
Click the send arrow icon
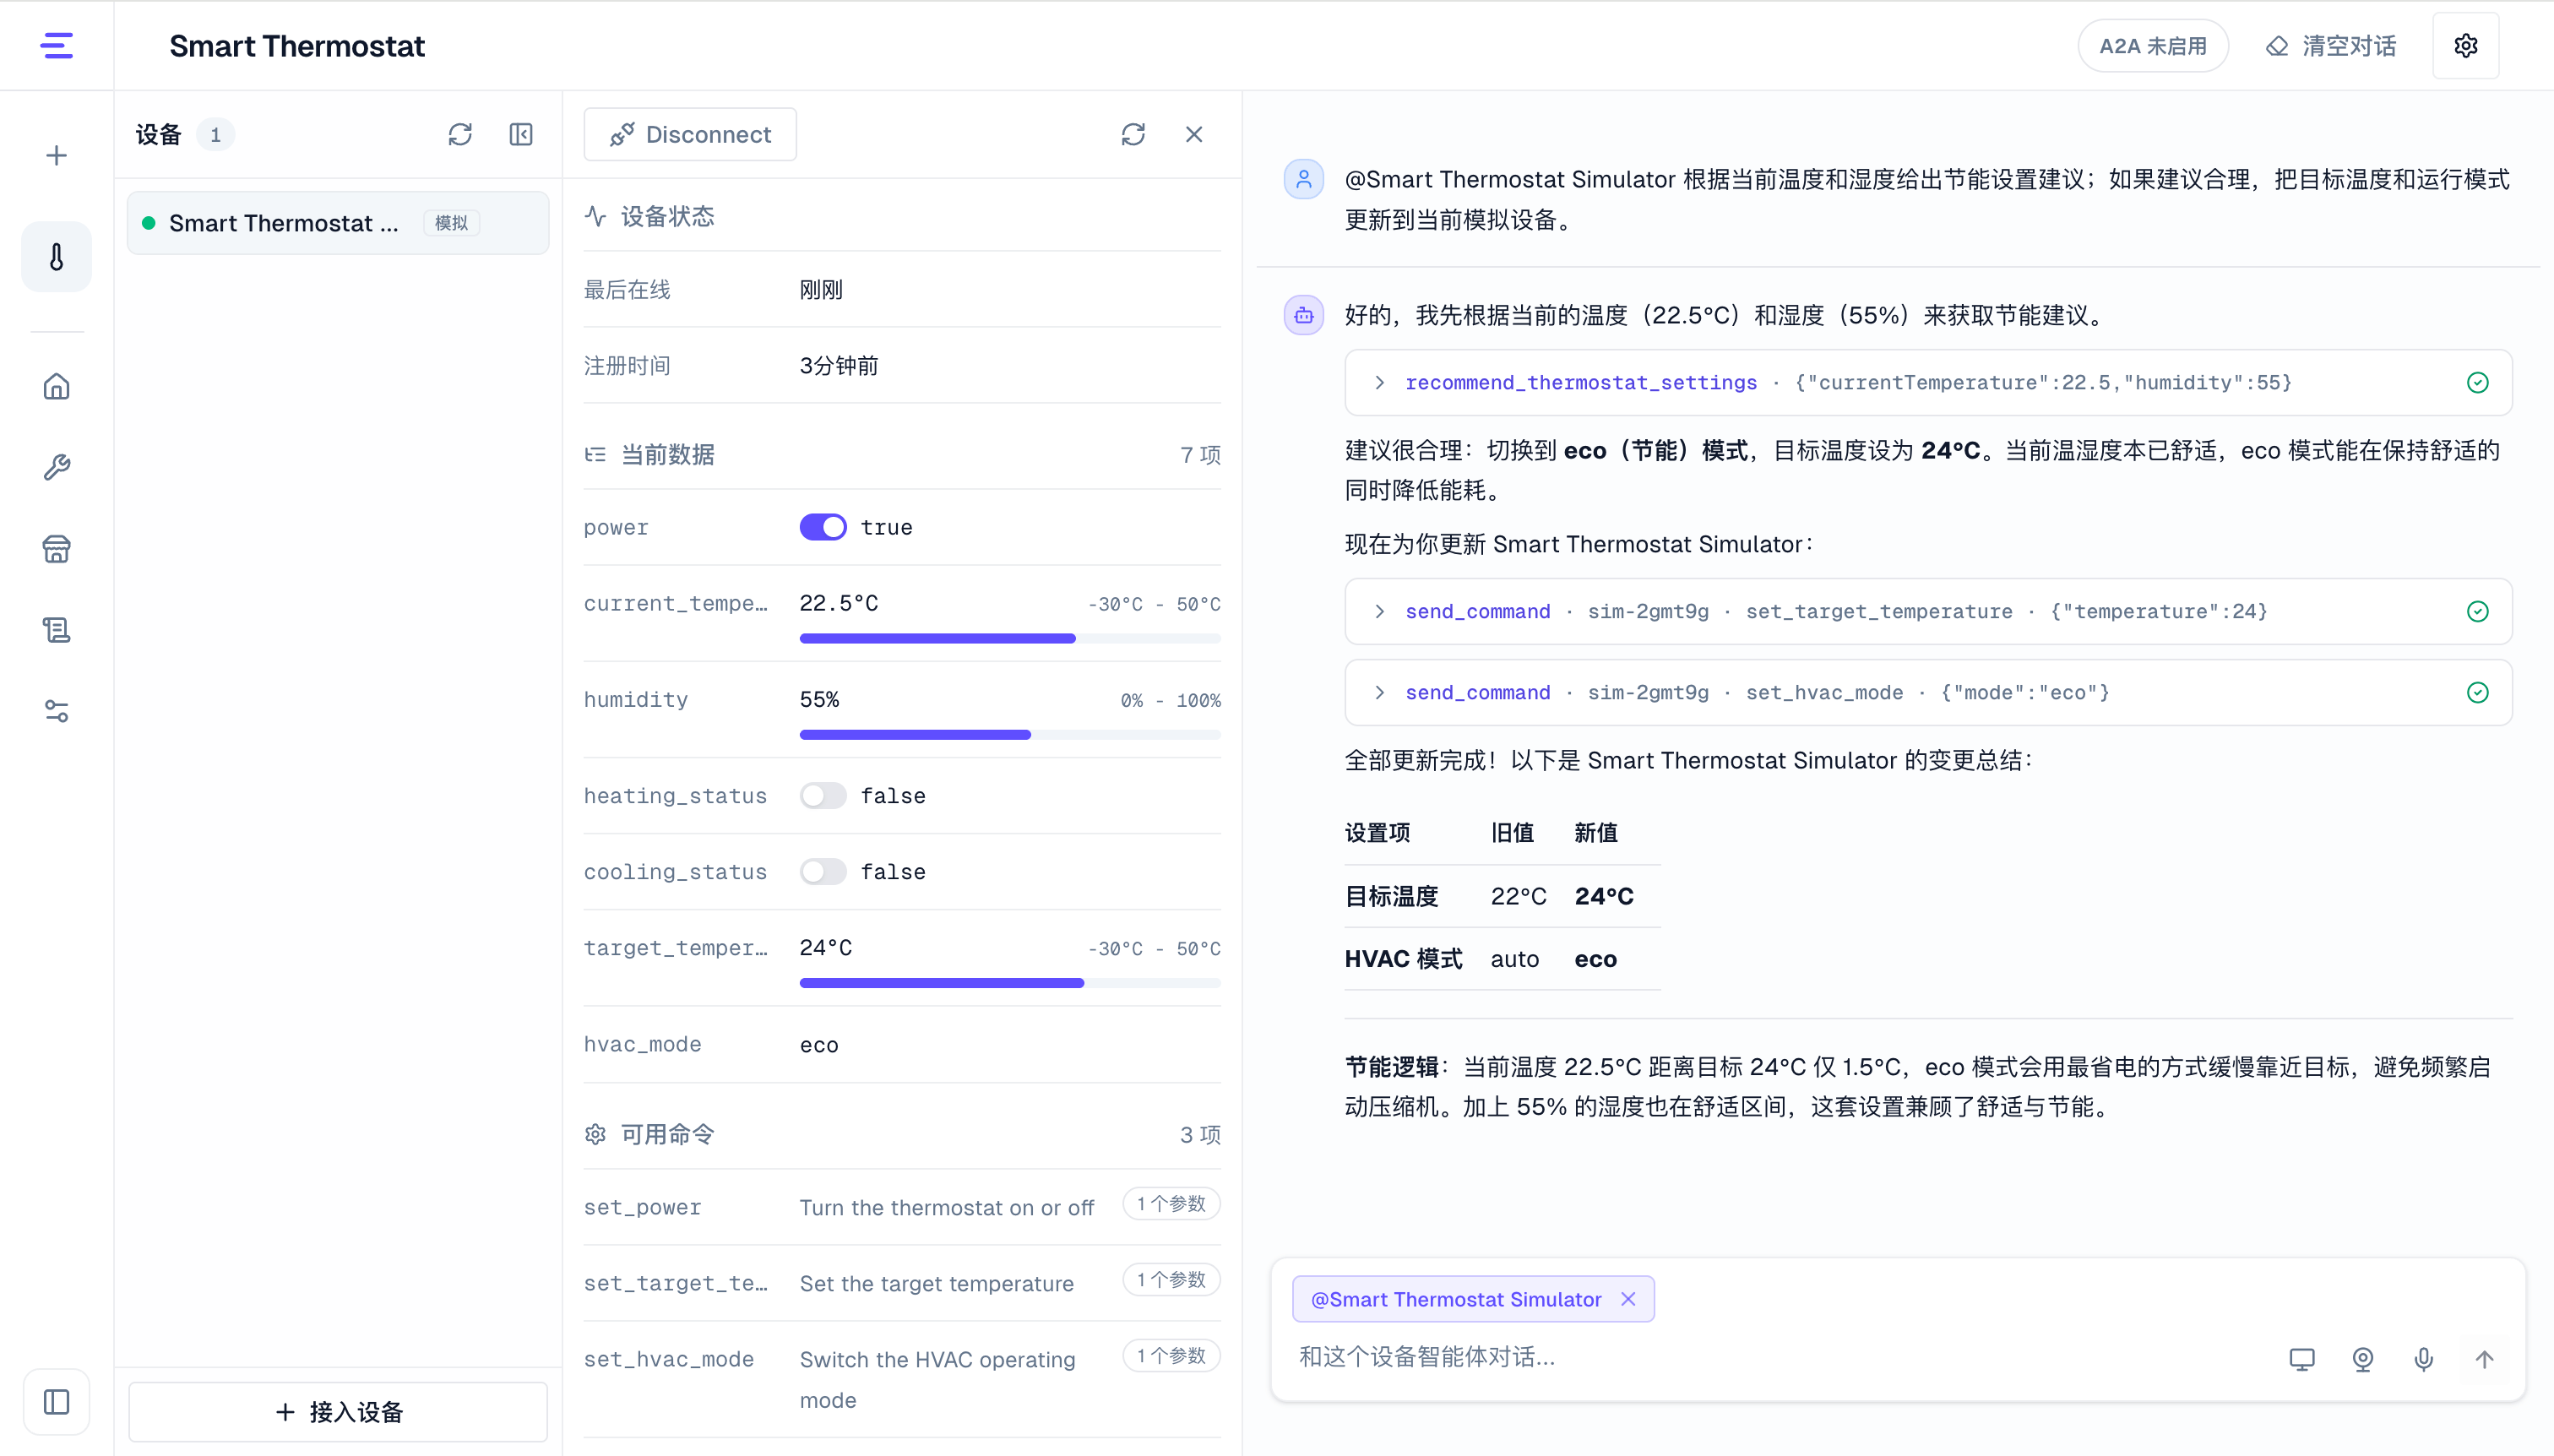point(2485,1359)
